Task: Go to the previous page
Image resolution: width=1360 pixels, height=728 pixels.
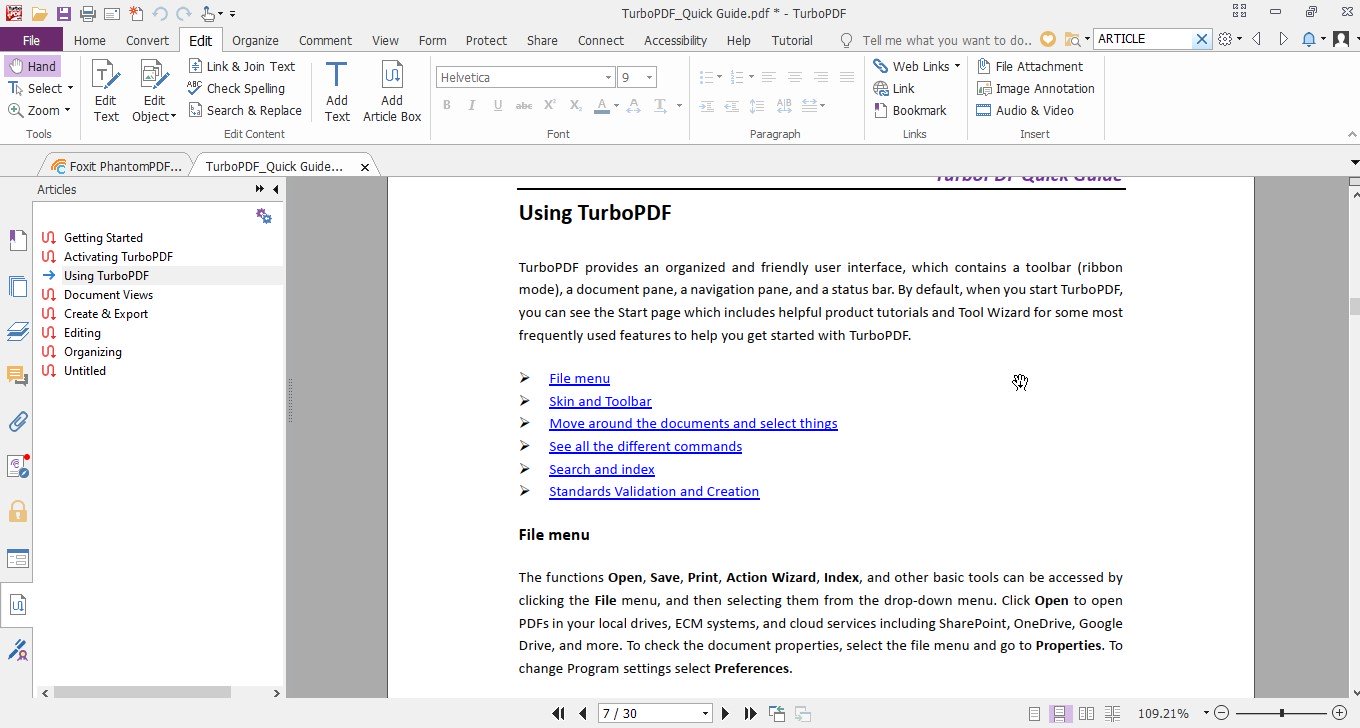Action: (x=583, y=713)
